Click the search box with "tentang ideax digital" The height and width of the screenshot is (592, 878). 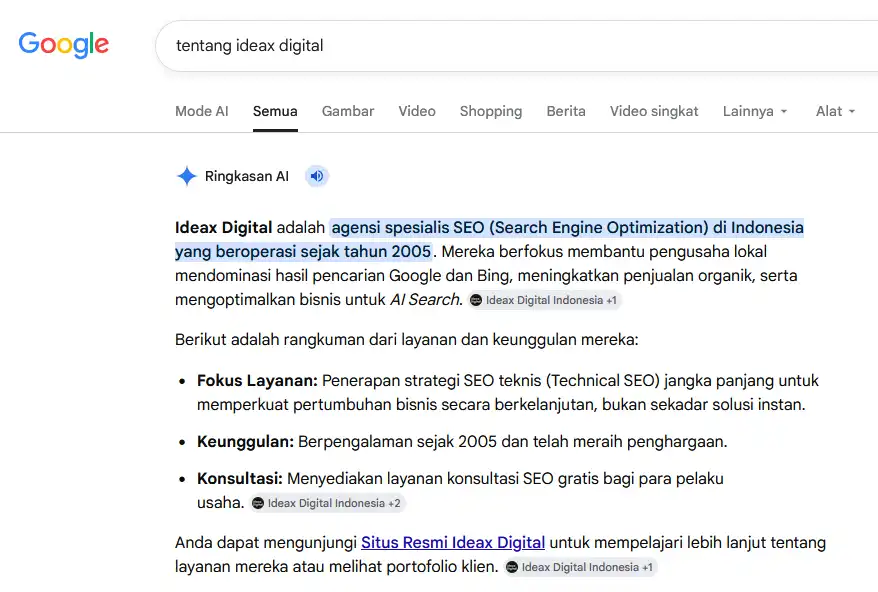tap(517, 46)
